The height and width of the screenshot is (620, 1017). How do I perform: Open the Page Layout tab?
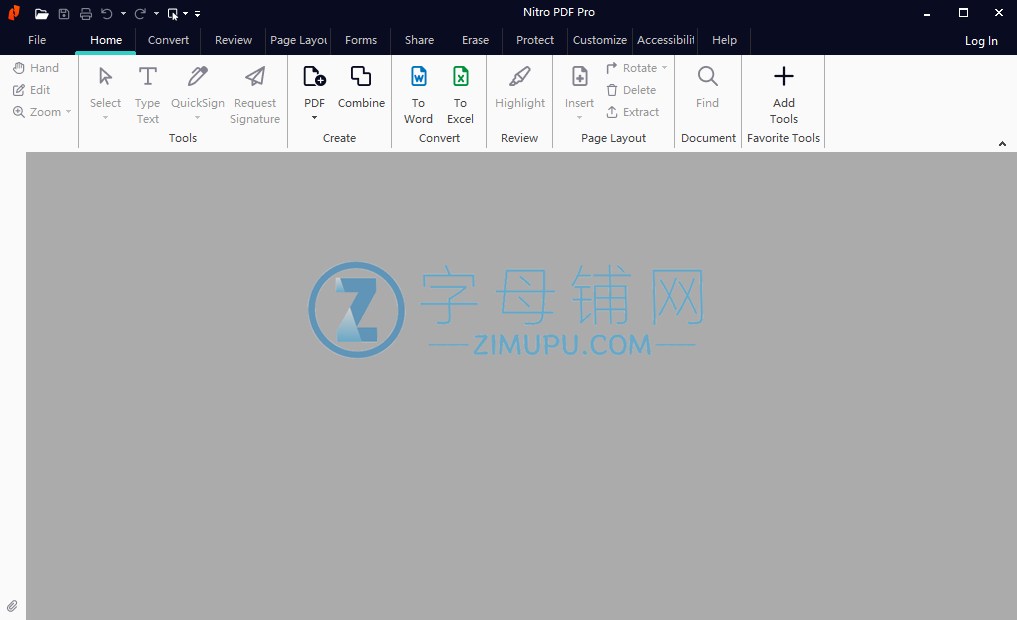(298, 40)
